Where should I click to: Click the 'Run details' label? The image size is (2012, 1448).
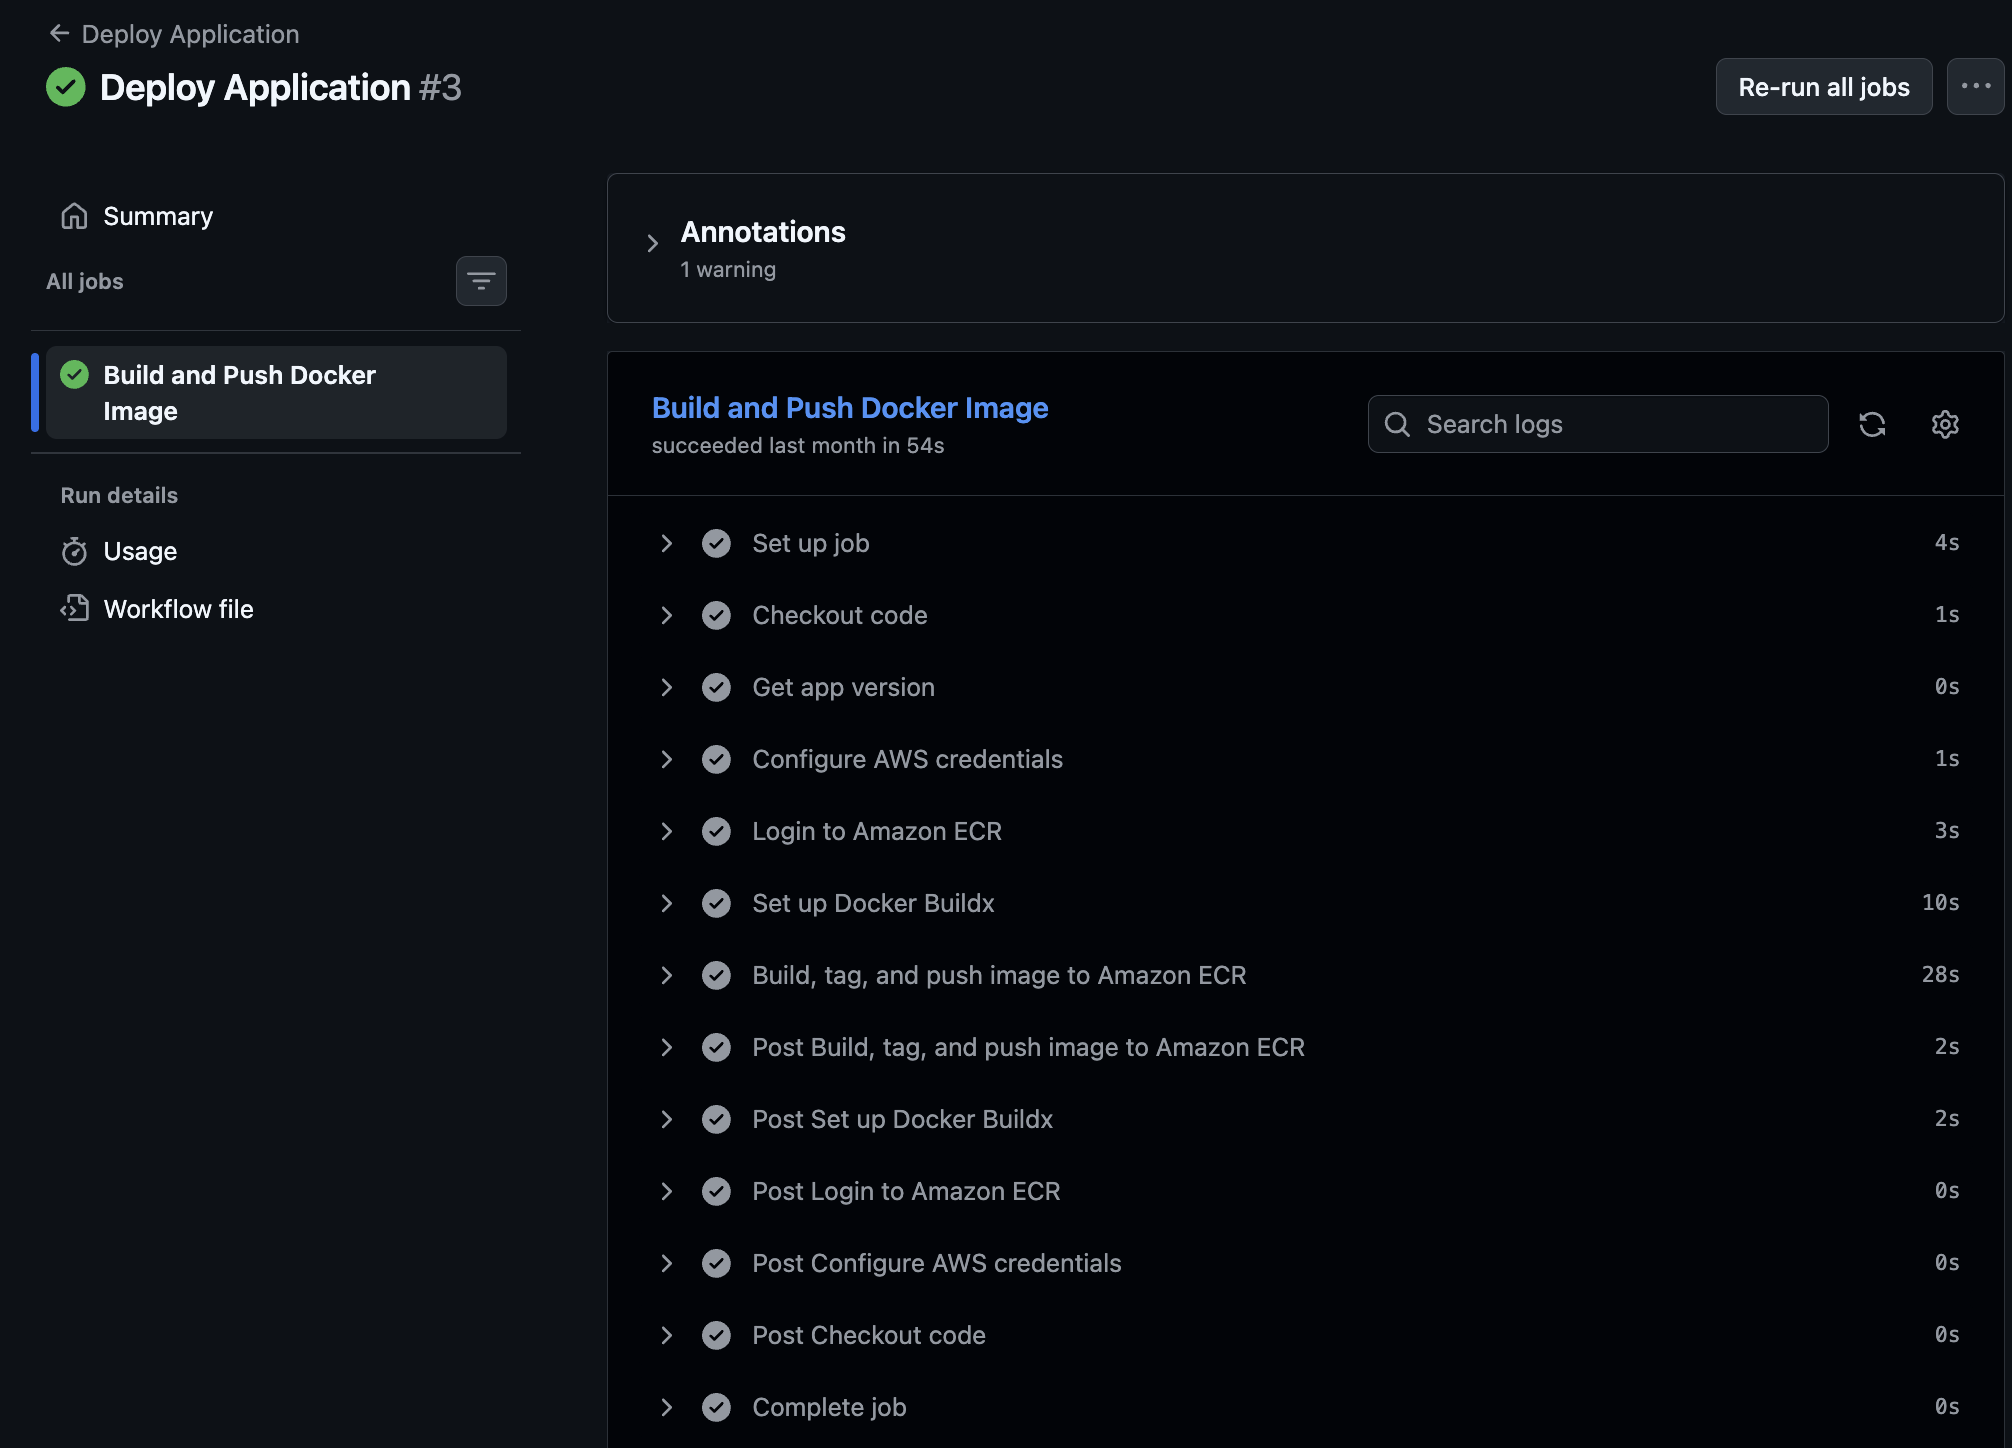pyautogui.click(x=119, y=495)
